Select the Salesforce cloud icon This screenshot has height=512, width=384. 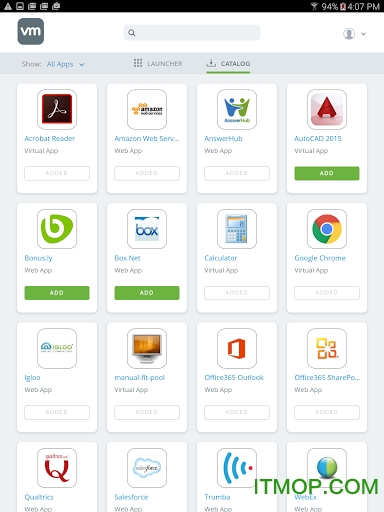pos(147,468)
